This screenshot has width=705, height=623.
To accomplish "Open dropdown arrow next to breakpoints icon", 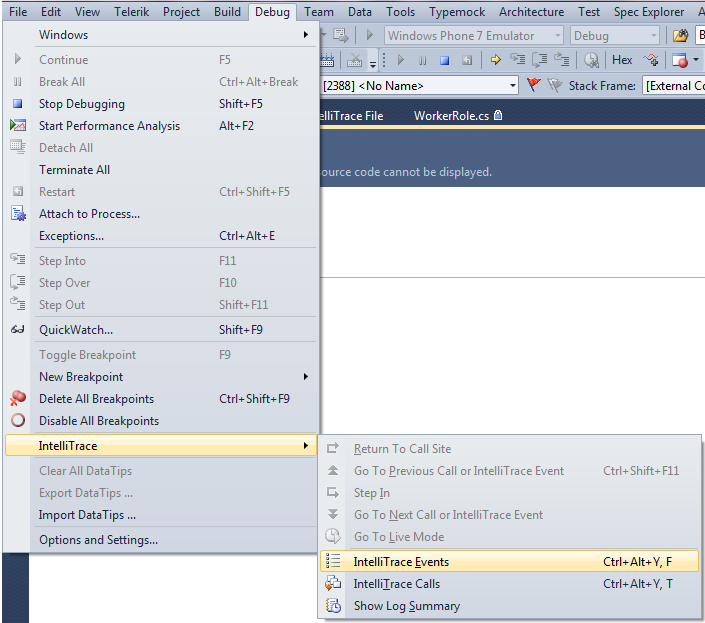I will pyautogui.click(x=696, y=59).
